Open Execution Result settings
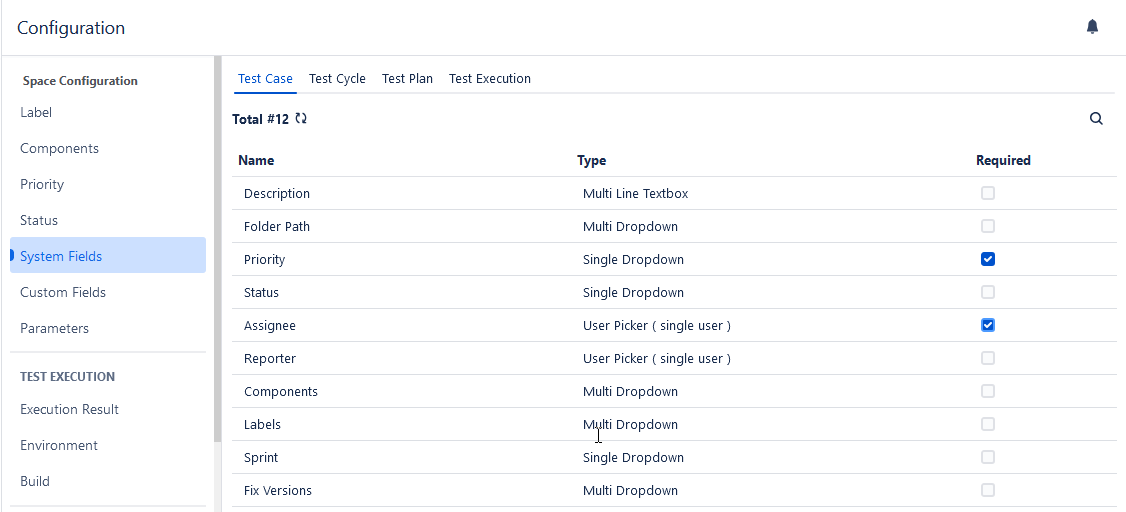The height and width of the screenshot is (512, 1126). point(69,409)
